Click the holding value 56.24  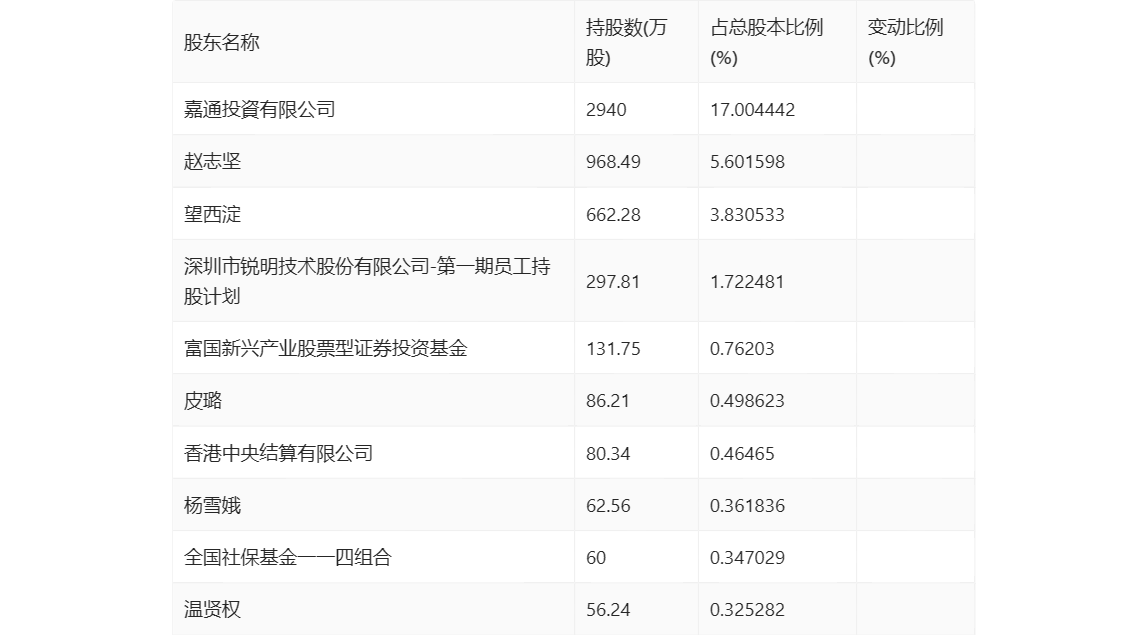pos(608,609)
